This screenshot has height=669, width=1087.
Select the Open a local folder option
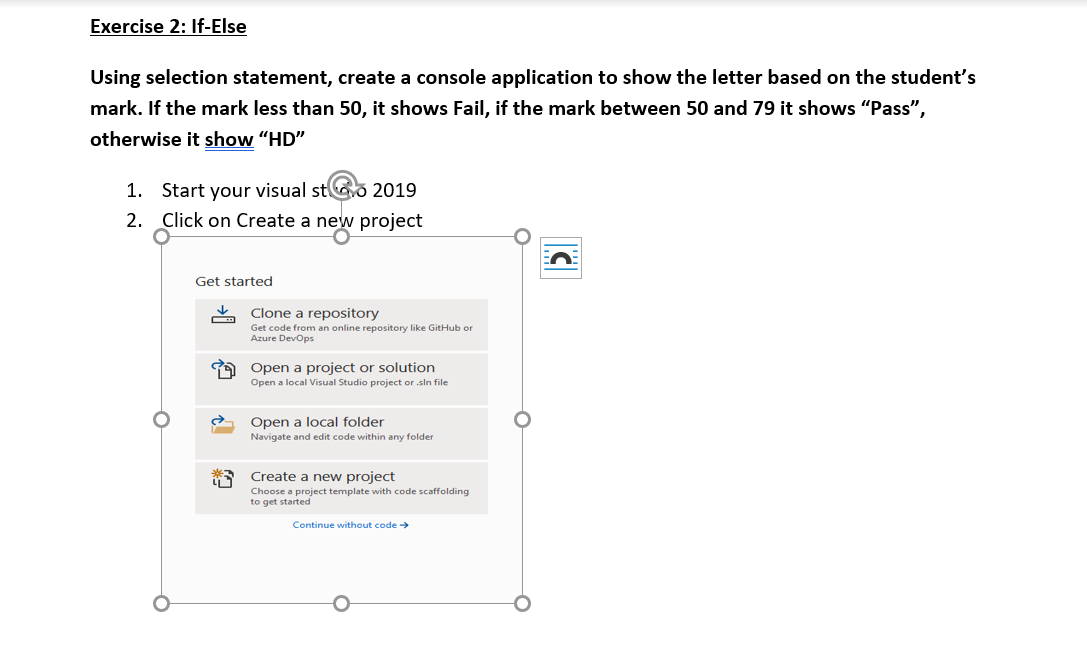point(316,422)
